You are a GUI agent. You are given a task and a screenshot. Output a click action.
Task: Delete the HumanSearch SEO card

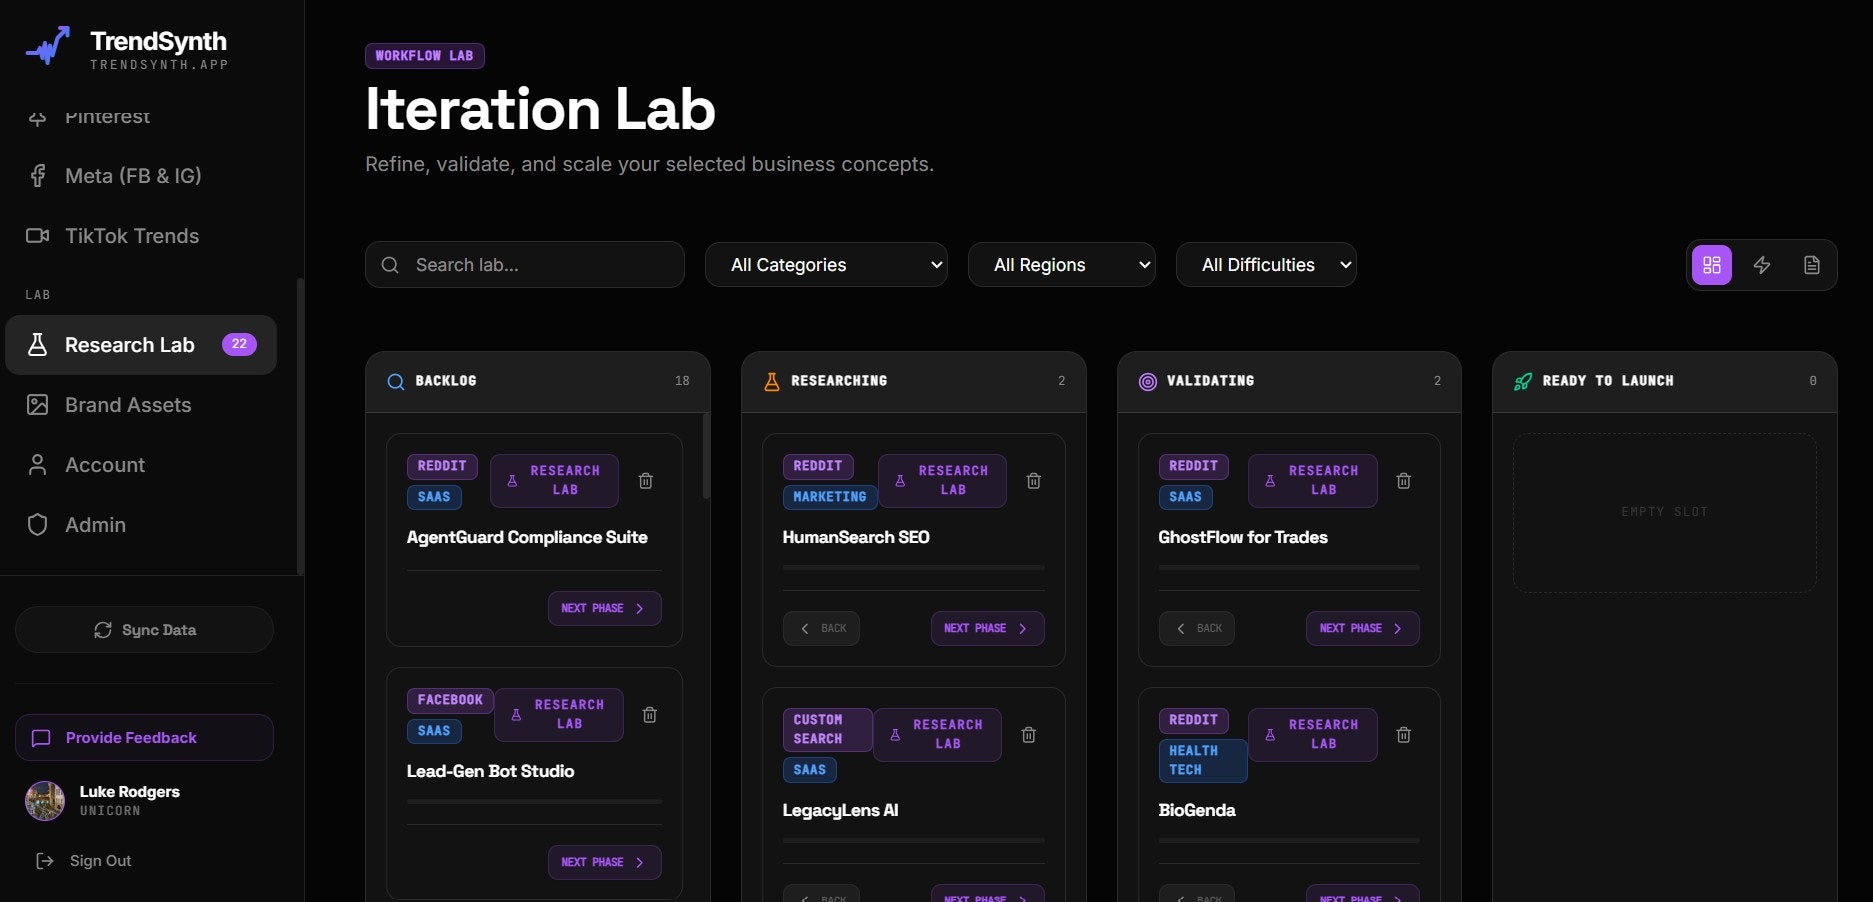pyautogui.click(x=1034, y=481)
